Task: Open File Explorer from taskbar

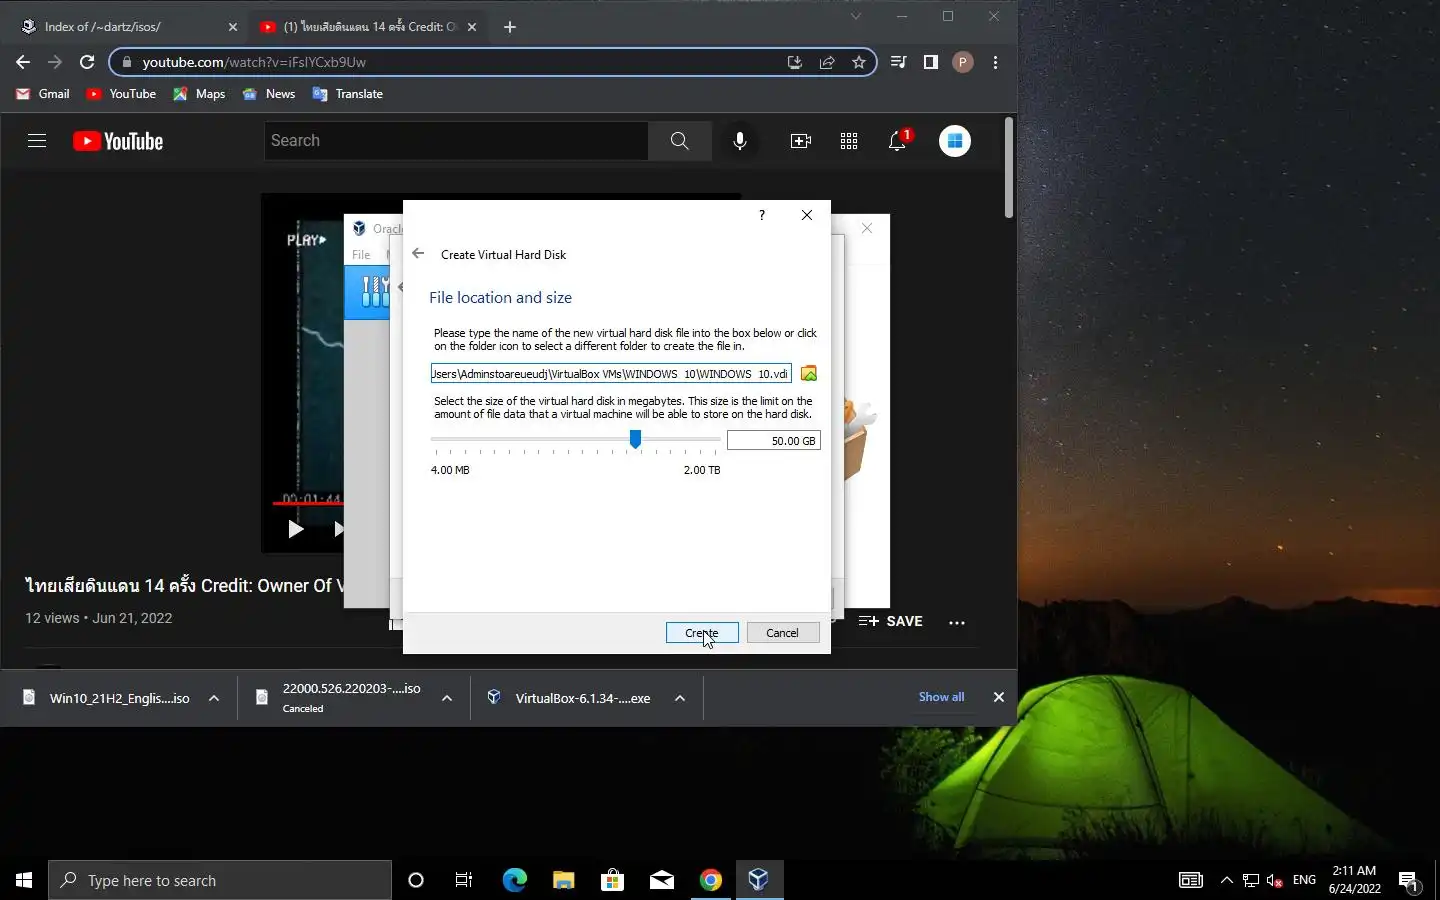Action: (563, 880)
